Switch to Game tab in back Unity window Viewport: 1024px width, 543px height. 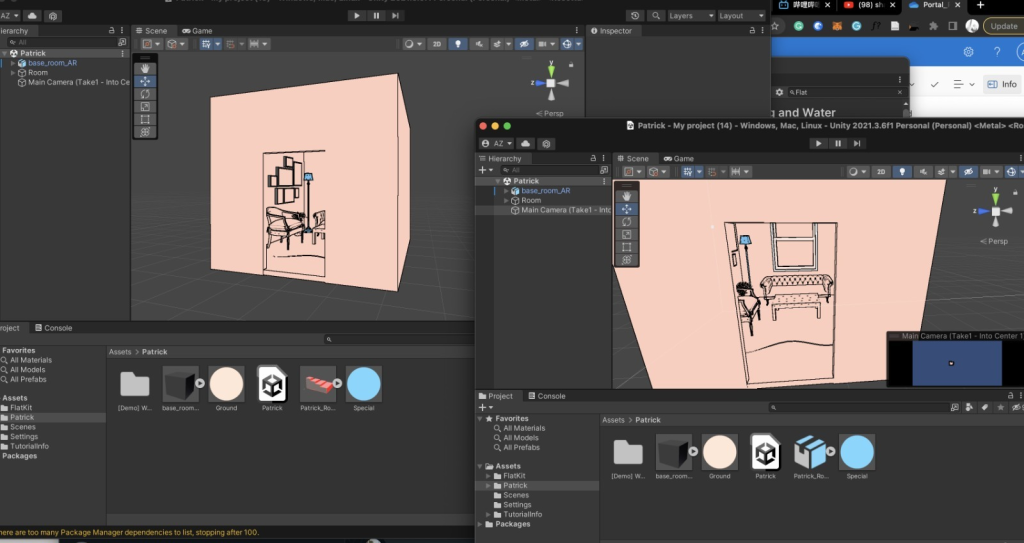coord(197,31)
